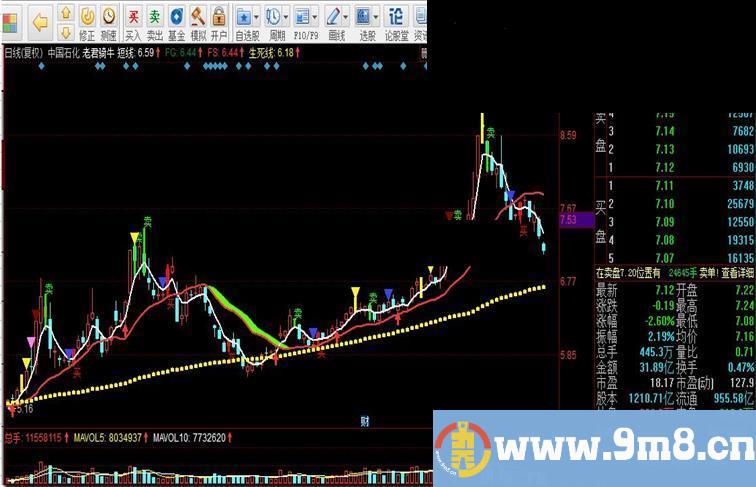Click the yellow back arrow icon

tap(40, 21)
